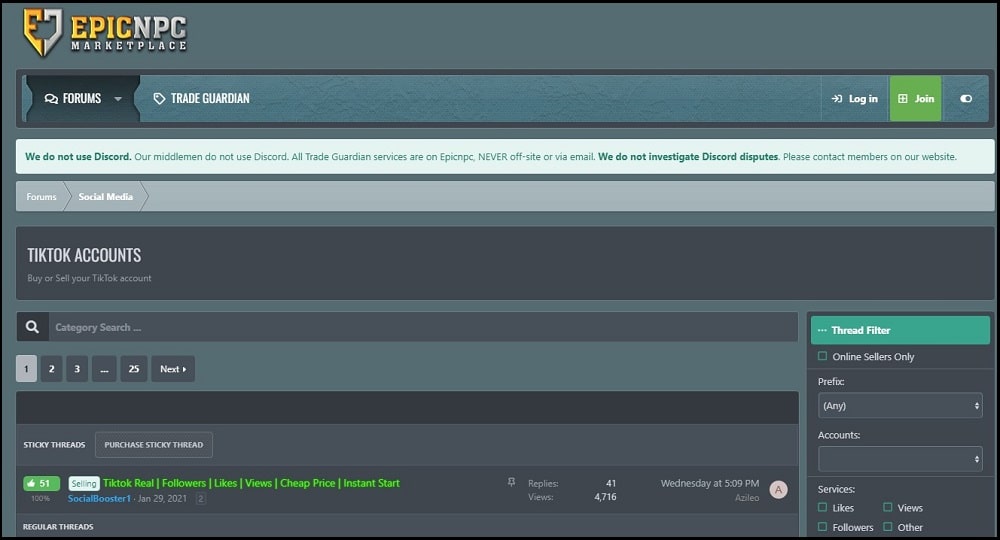The height and width of the screenshot is (540, 1000).
Task: Focus the Category Search field
Action: tap(423, 327)
